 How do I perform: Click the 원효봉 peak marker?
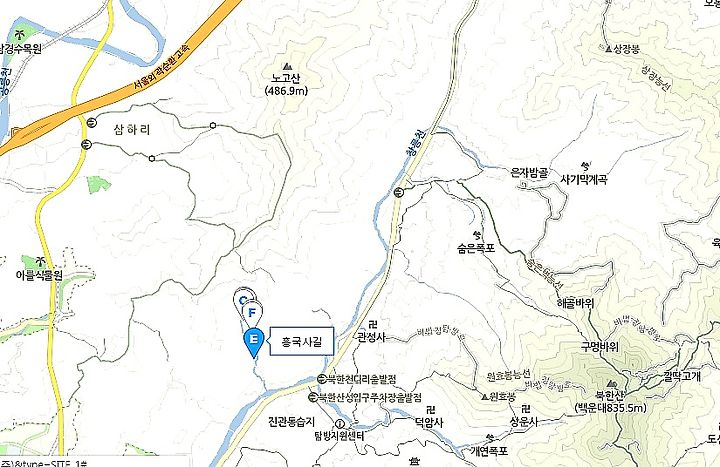coord(484,397)
